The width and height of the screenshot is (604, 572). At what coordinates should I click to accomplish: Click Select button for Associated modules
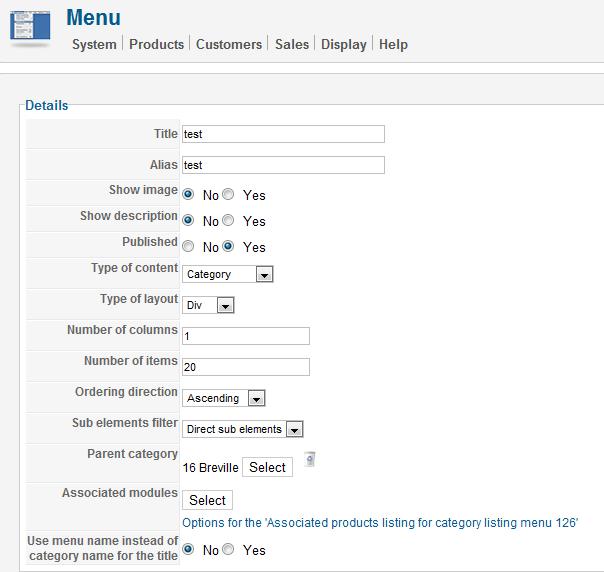pos(207,500)
